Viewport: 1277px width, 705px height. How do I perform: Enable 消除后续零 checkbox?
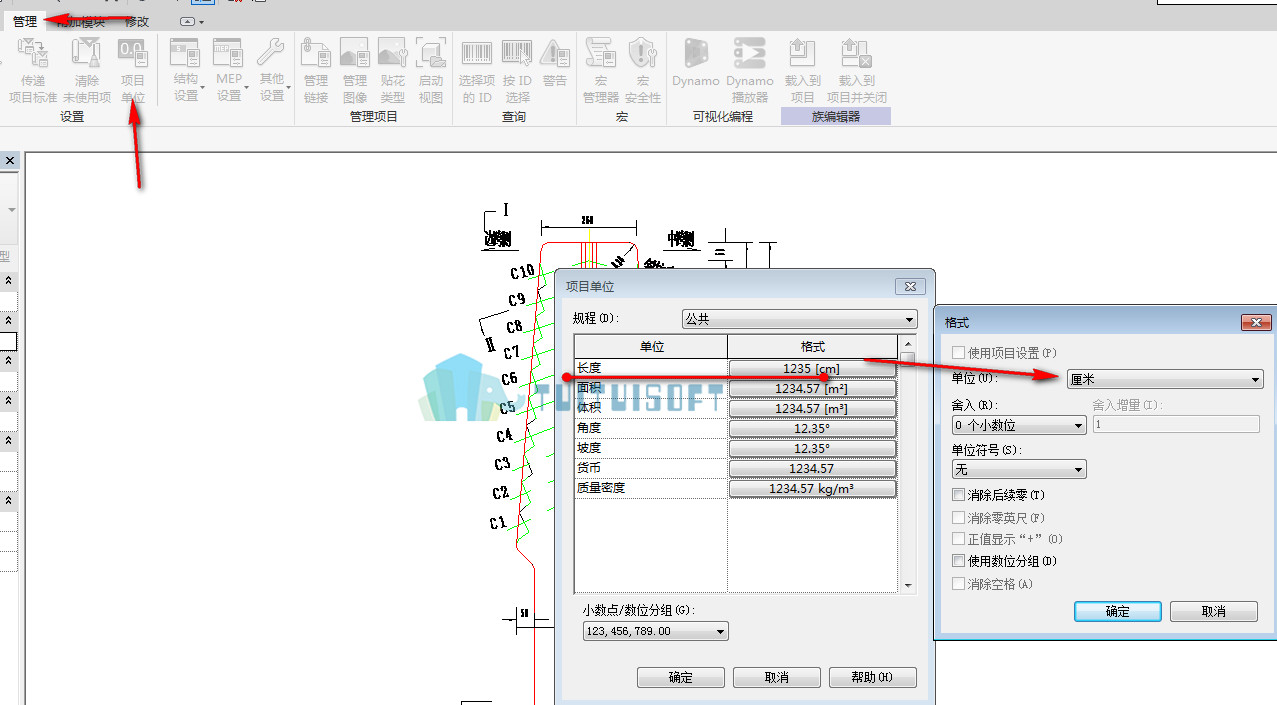(959, 495)
